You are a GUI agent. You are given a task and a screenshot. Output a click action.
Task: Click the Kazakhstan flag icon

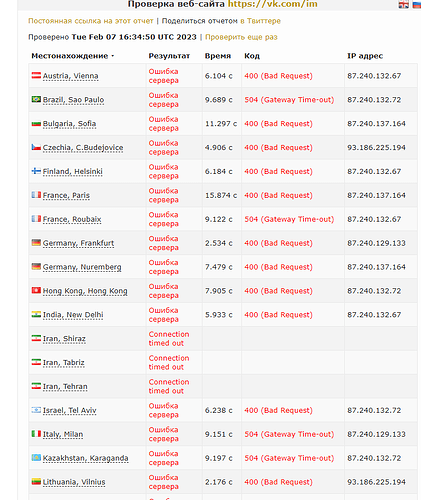click(36, 457)
